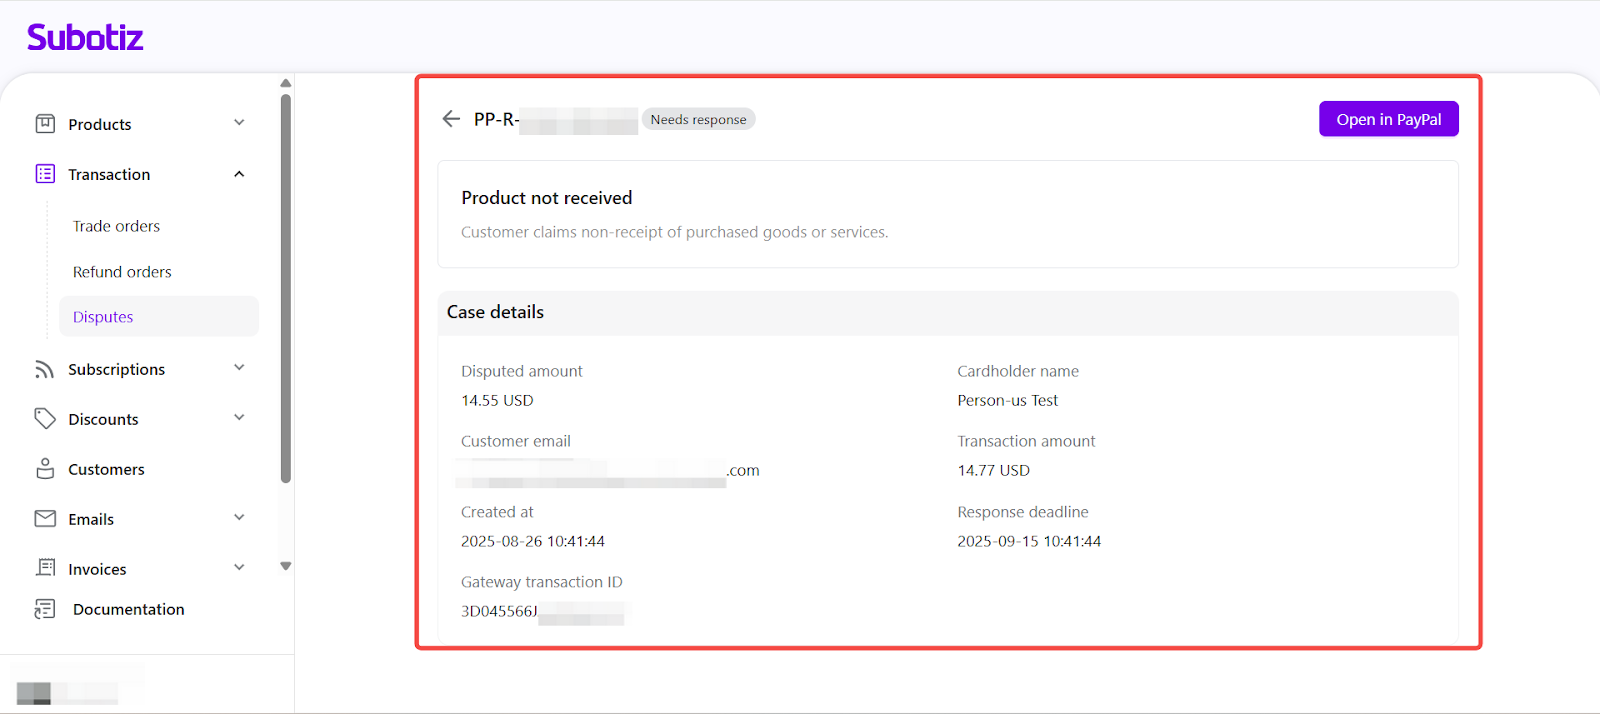Click the Transaction list icon

coord(45,174)
